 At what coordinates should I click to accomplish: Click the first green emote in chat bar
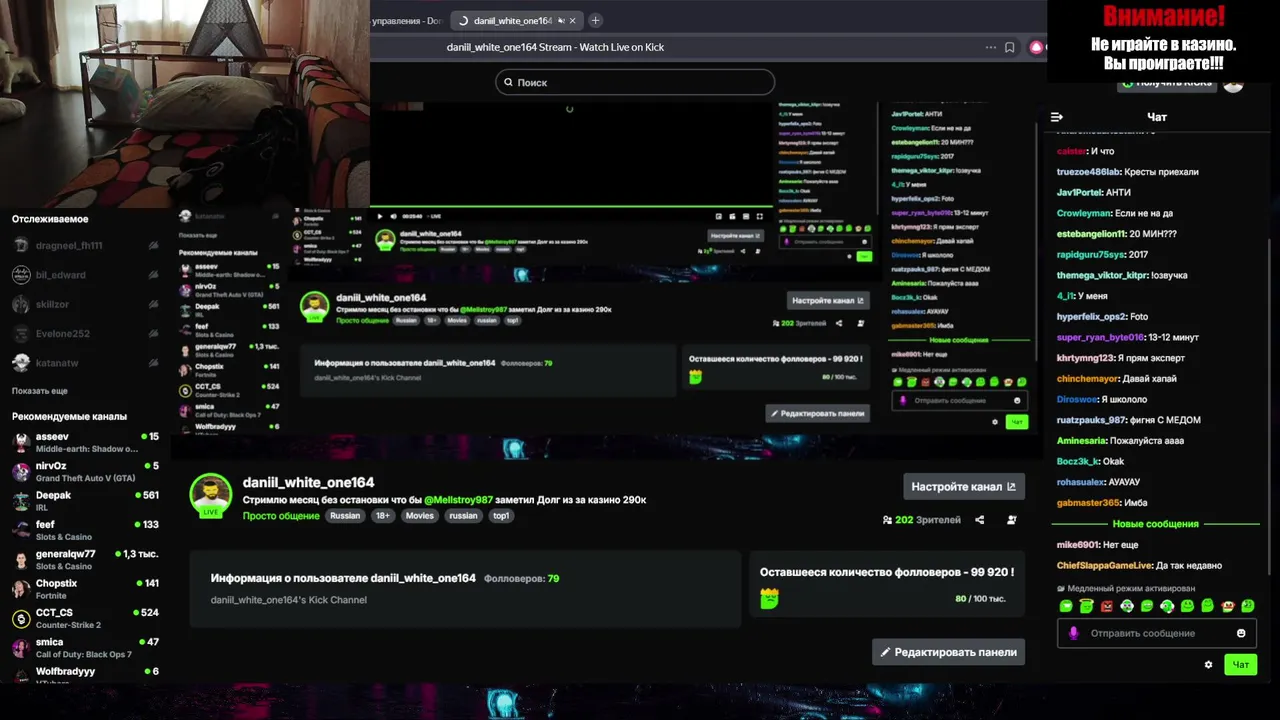1066,606
